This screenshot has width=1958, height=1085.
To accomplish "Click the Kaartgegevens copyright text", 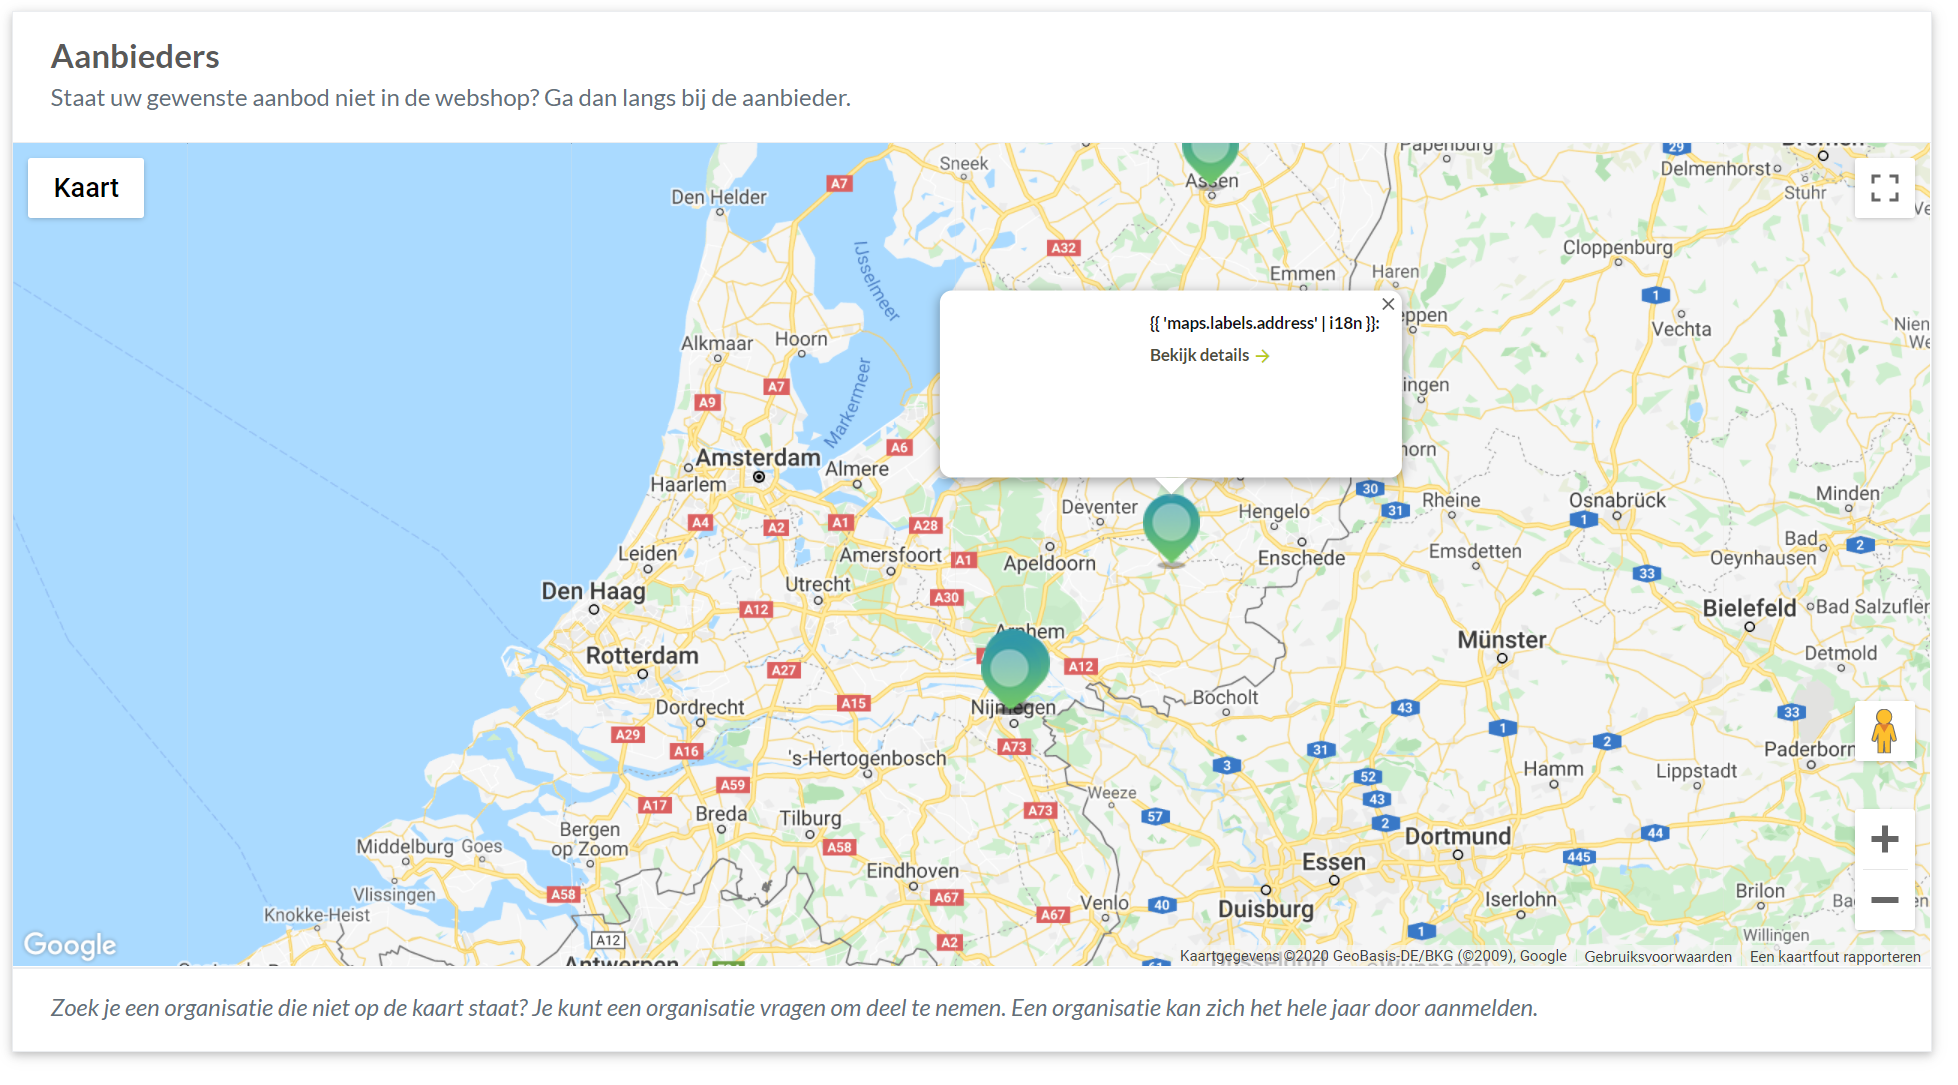I will tap(1373, 956).
